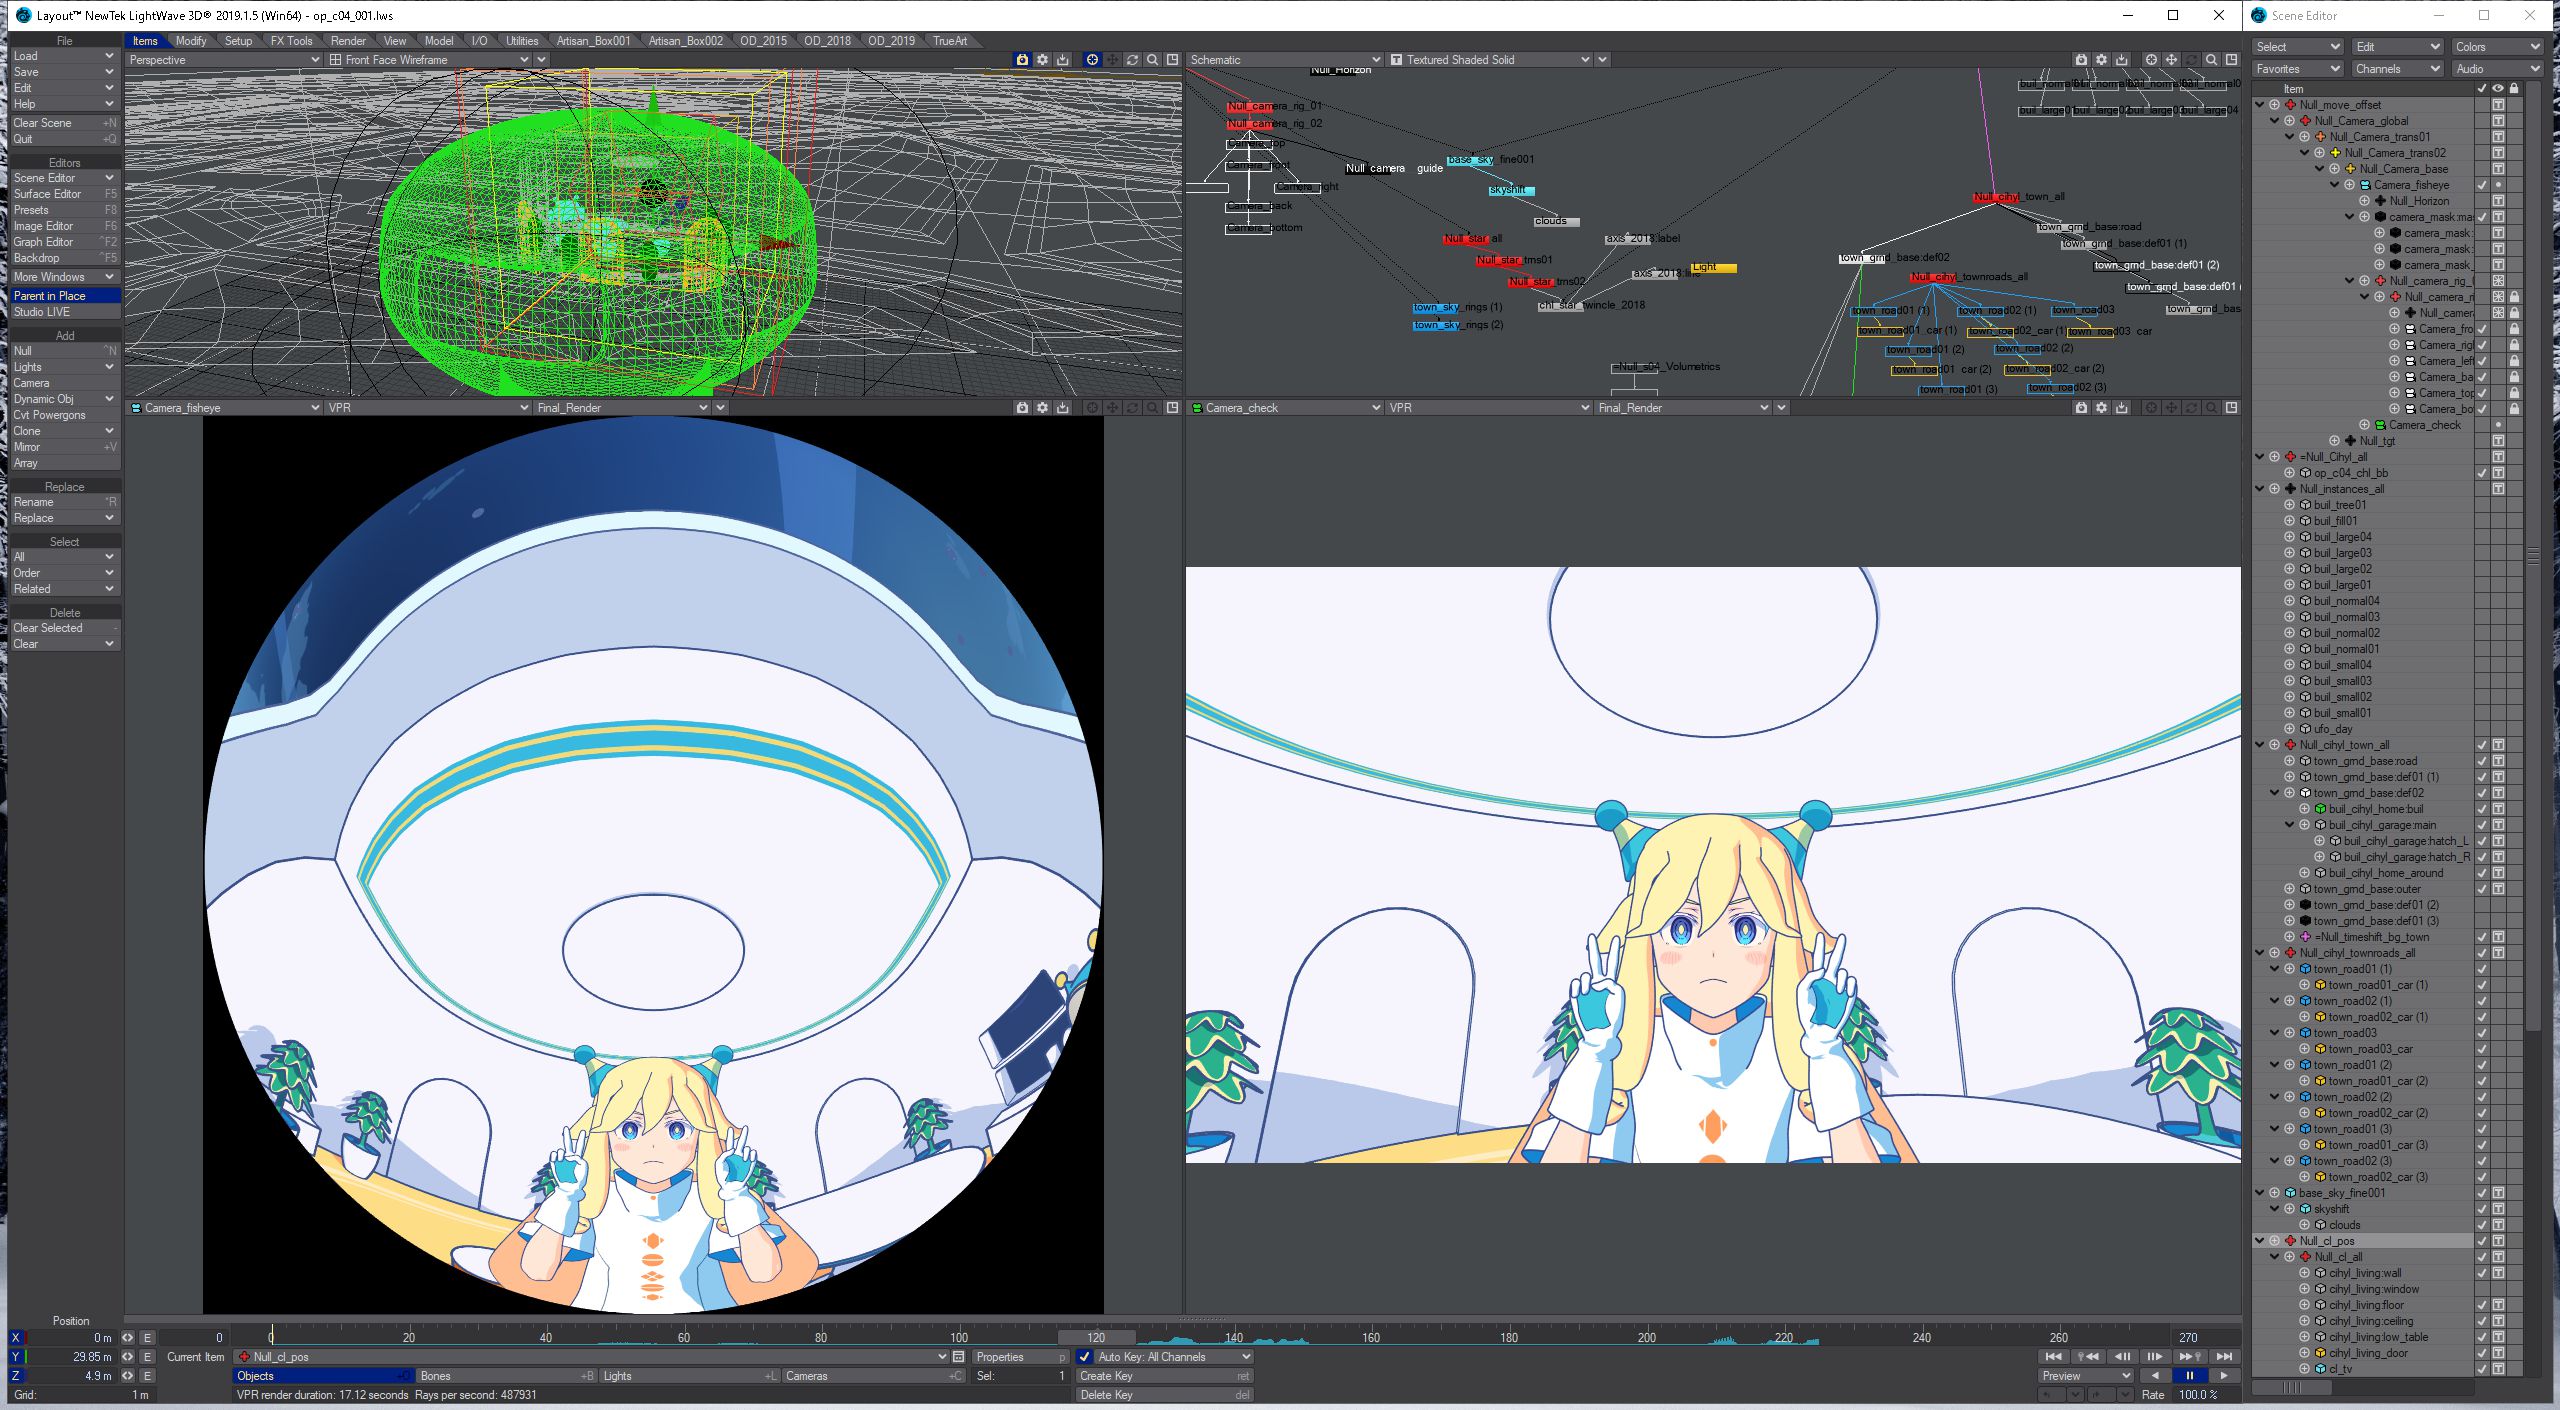This screenshot has height=1410, width=2560.
Task: Toggle checkbox for Null_cihyl_town_all row
Action: click(2482, 745)
